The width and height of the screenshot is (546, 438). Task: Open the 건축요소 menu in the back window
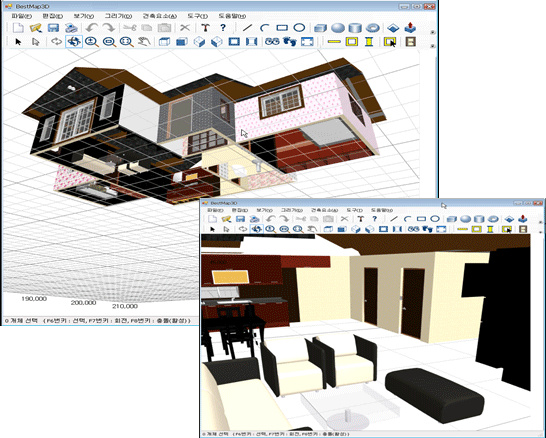pos(159,16)
